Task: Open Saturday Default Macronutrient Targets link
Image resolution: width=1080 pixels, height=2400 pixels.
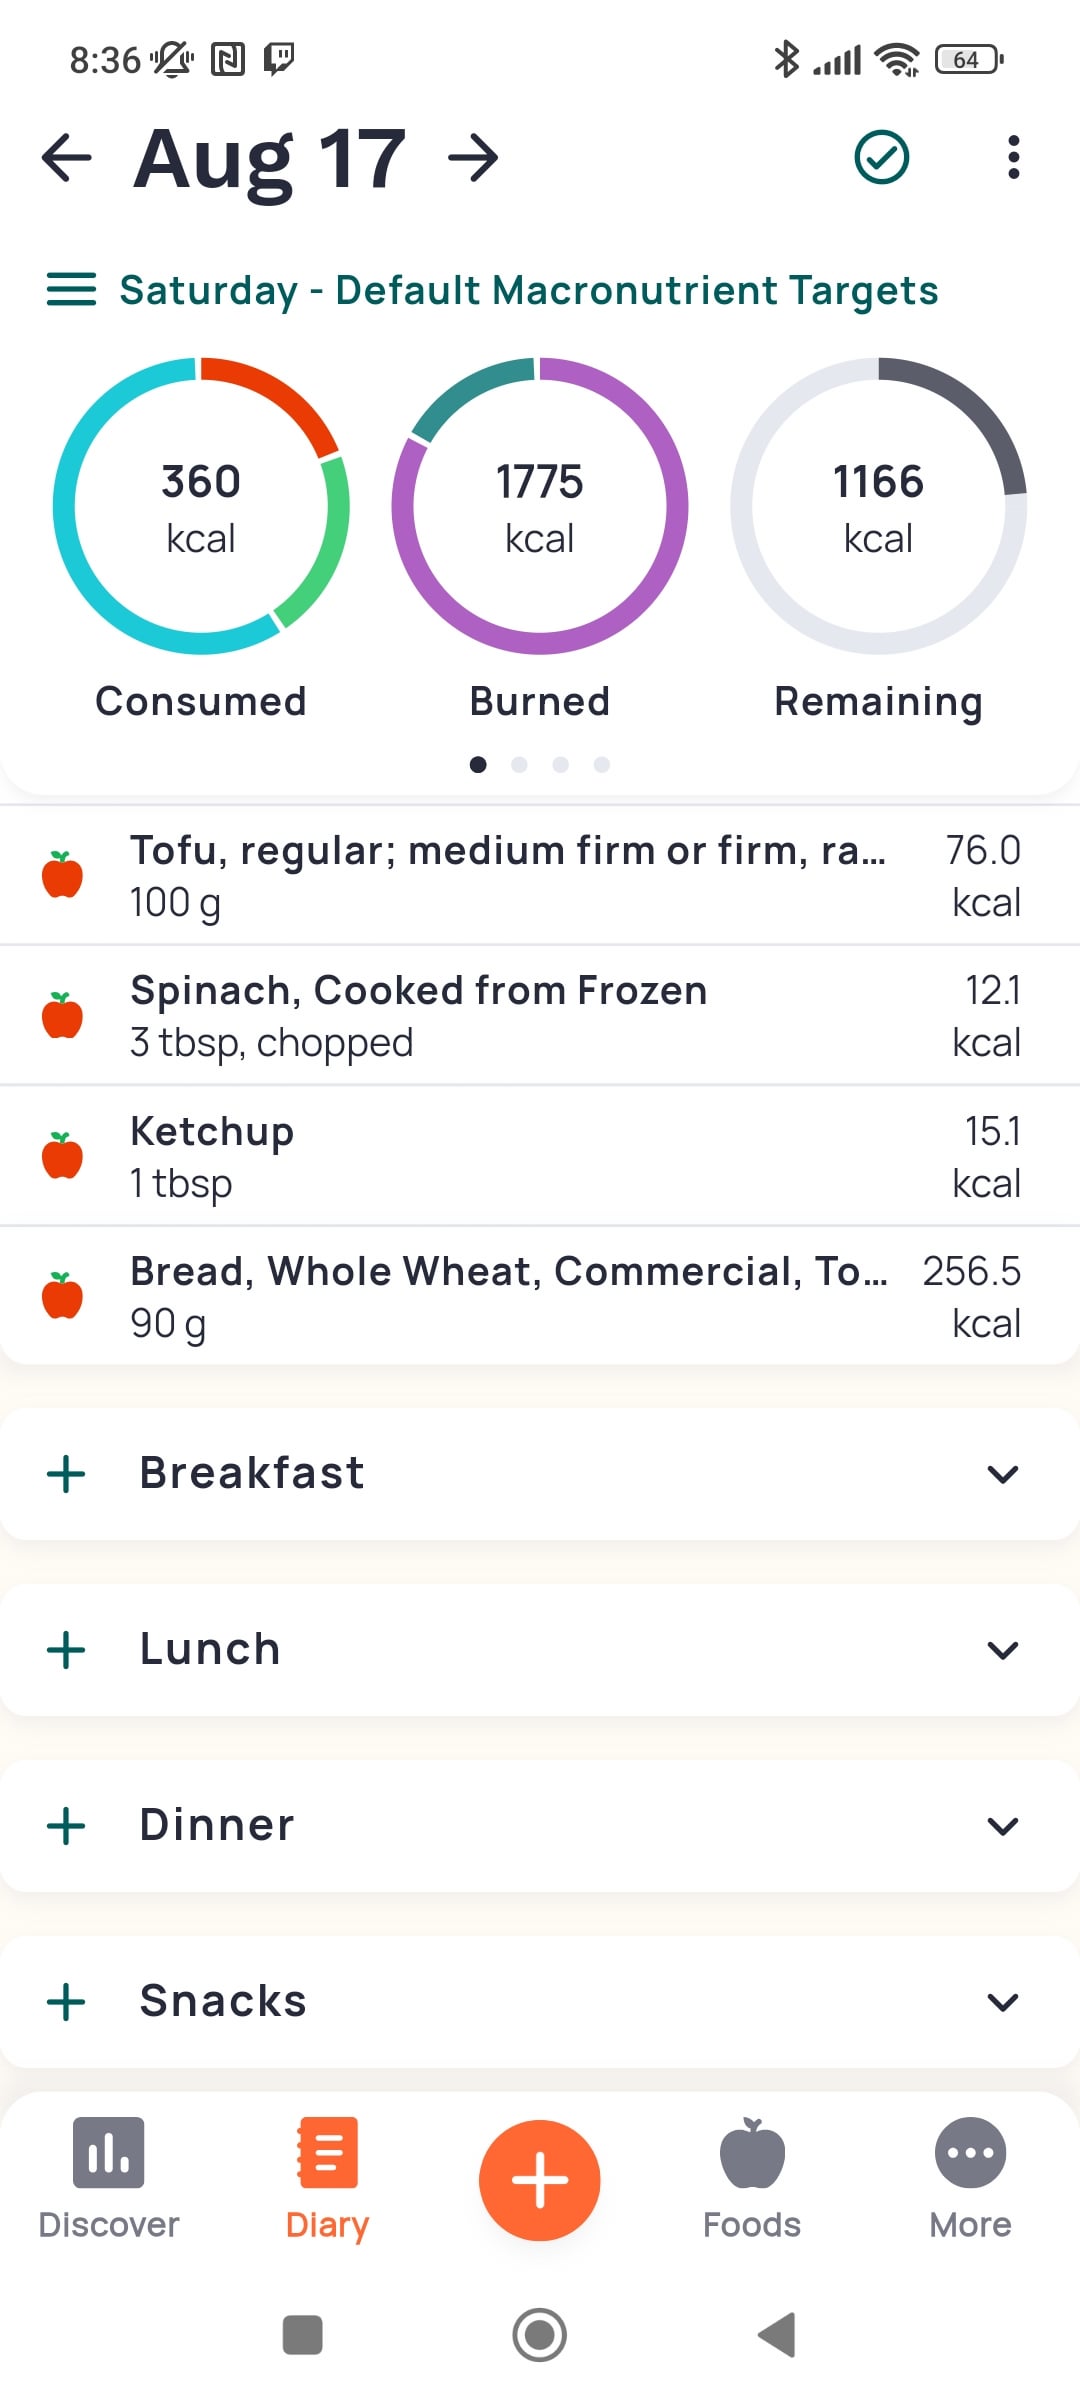Action: click(528, 290)
